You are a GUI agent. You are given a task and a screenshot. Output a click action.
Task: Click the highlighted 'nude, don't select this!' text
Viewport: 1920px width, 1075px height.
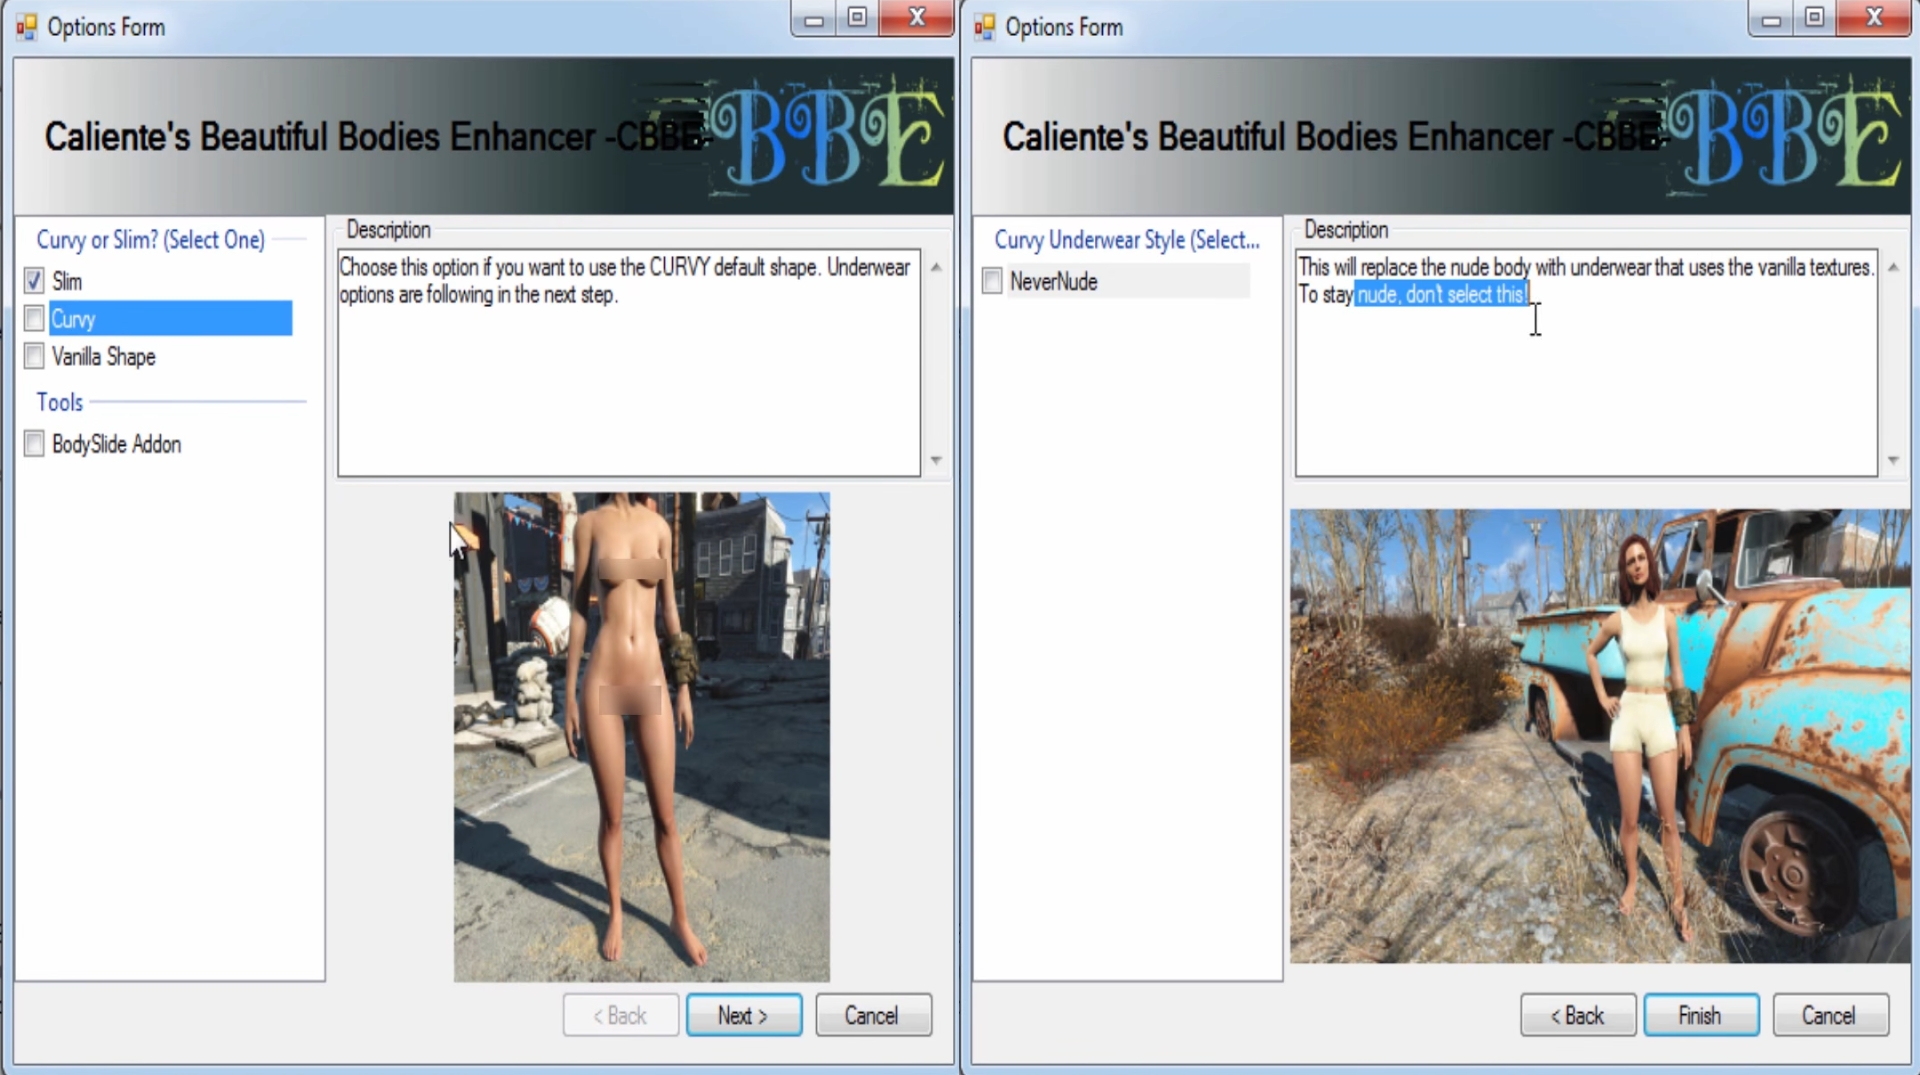tap(1442, 294)
